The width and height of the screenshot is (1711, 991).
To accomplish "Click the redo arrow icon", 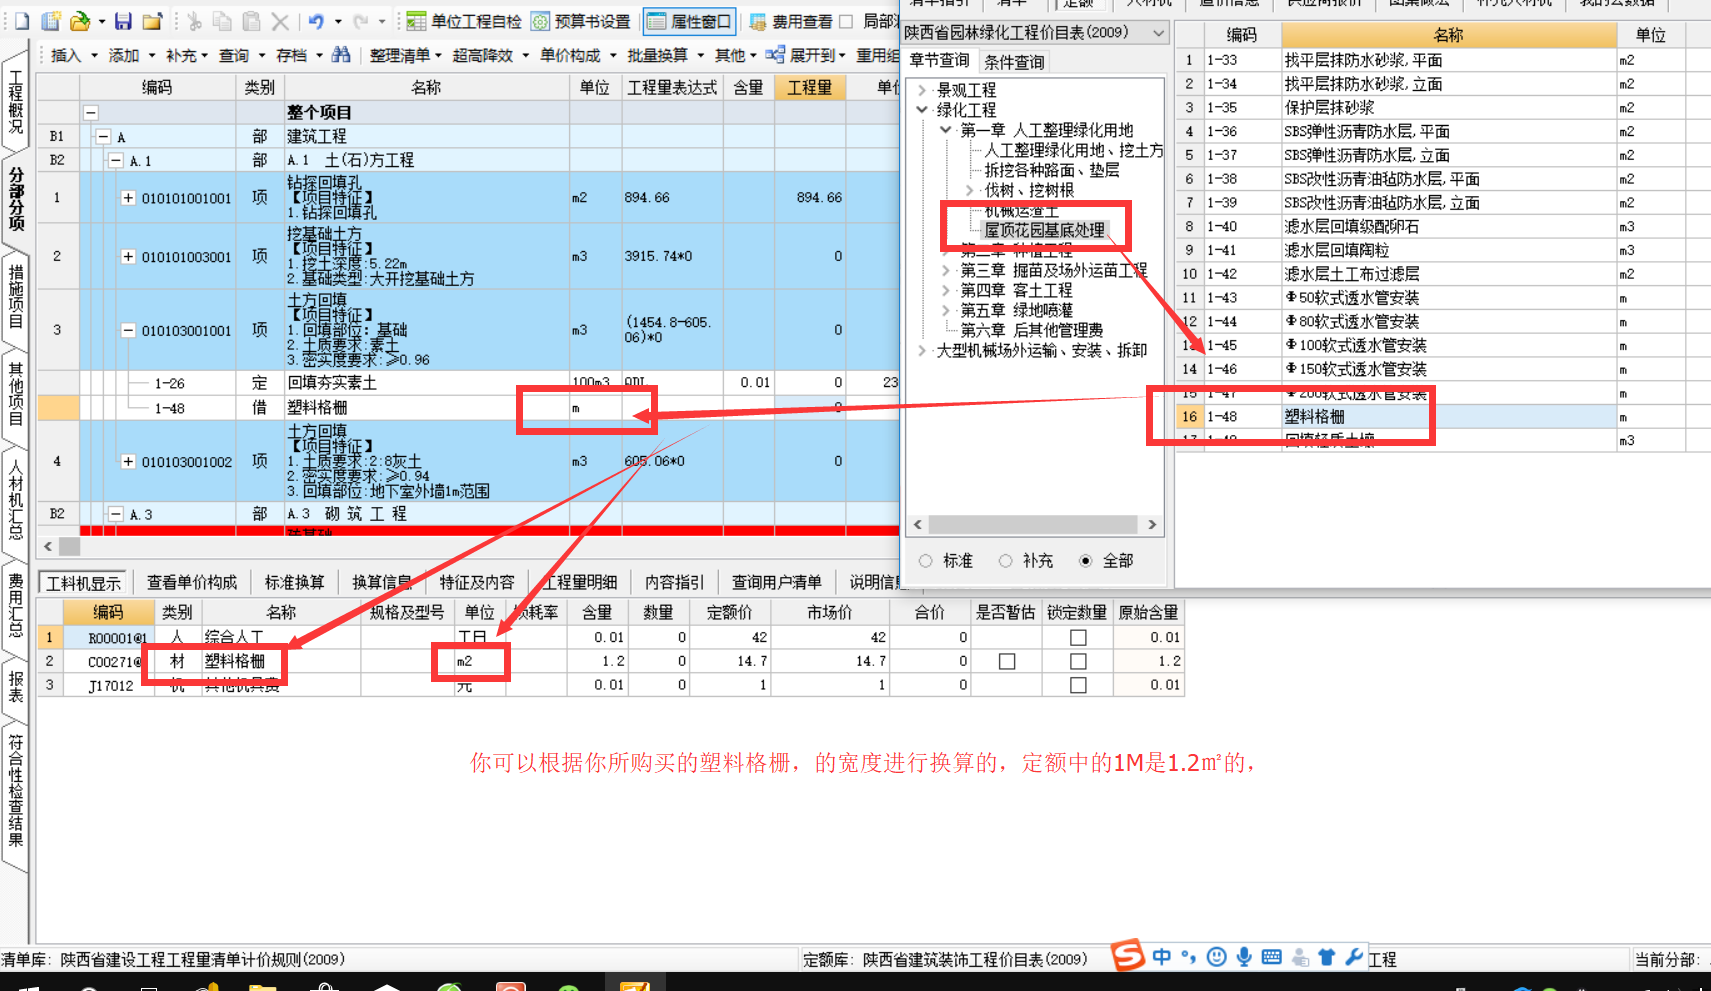I will pyautogui.click(x=361, y=21).
